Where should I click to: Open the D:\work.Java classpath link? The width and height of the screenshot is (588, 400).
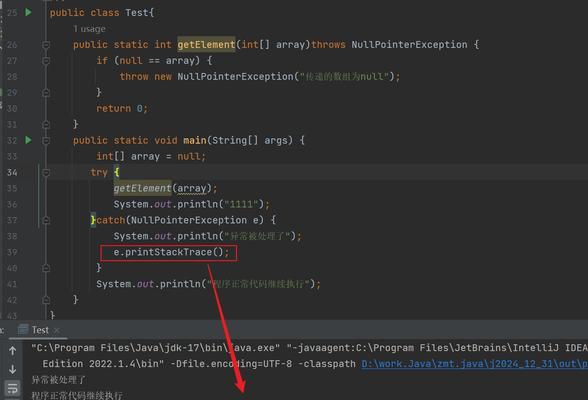(474, 364)
